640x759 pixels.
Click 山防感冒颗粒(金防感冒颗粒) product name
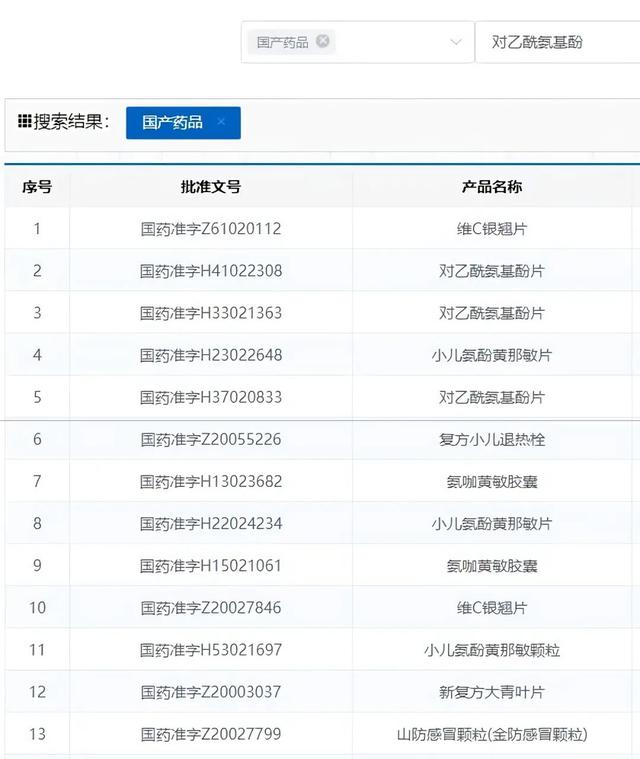[x=492, y=734]
